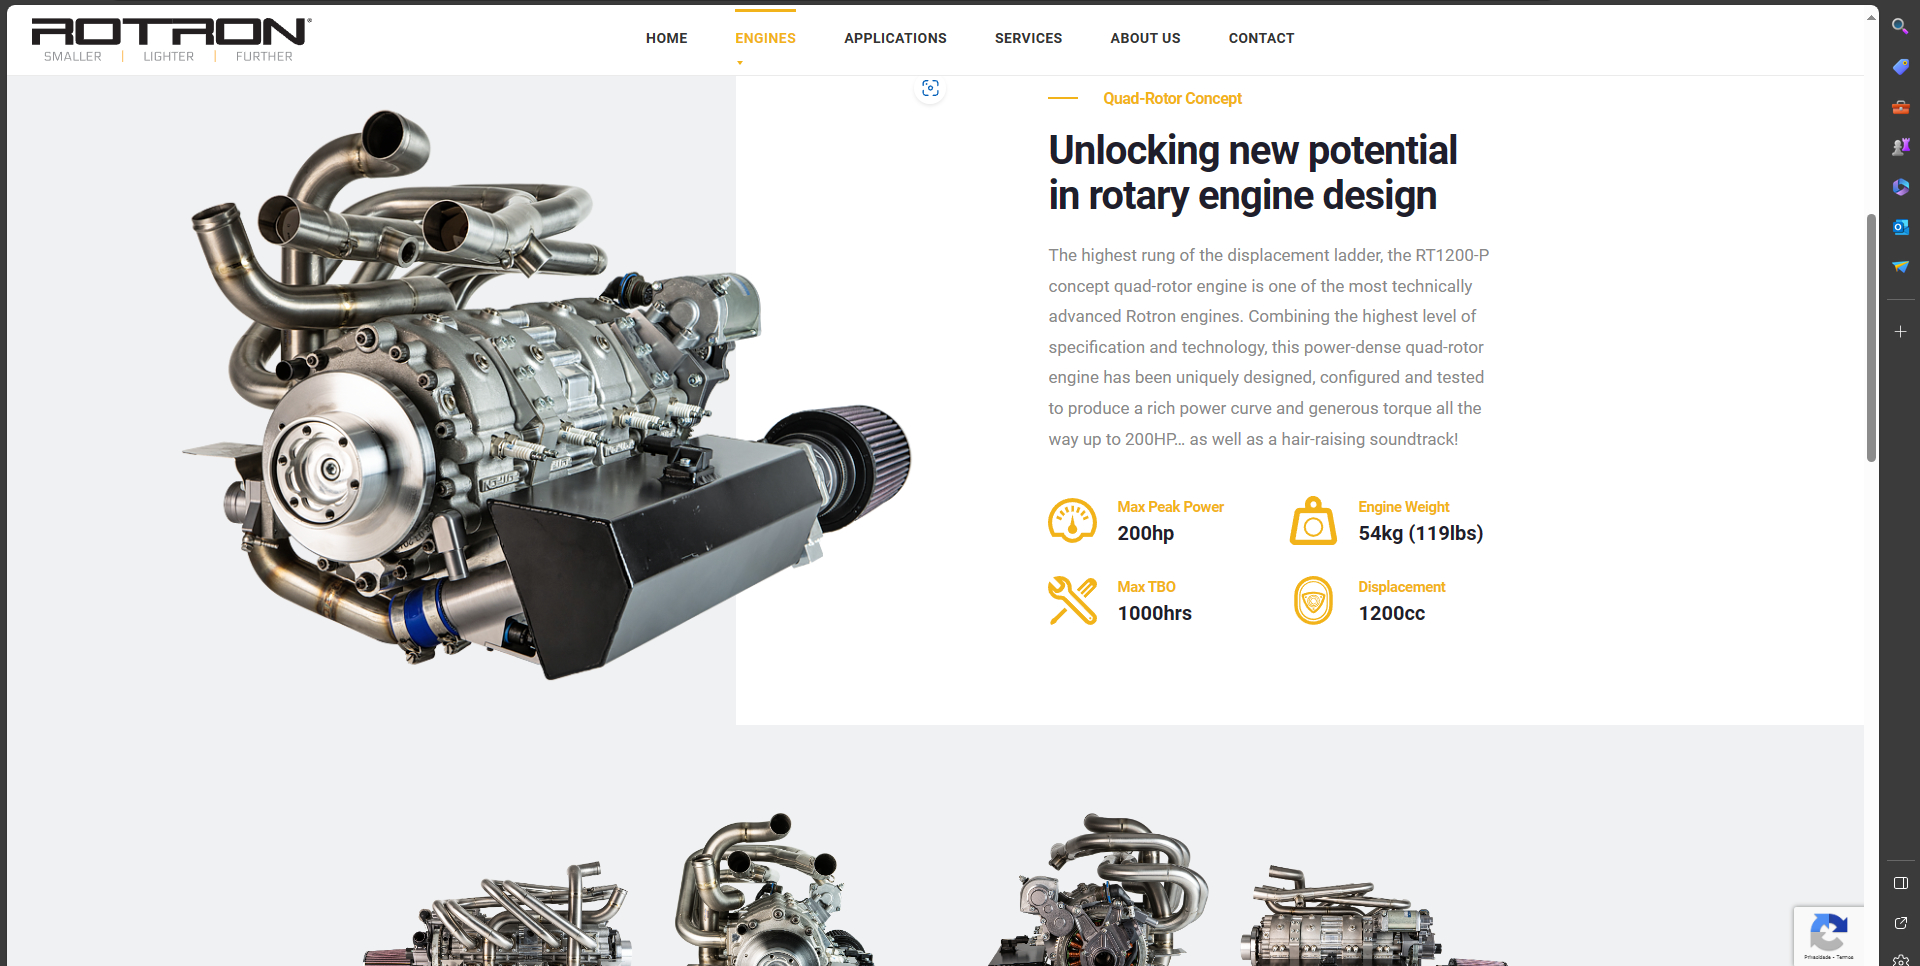Select the leftmost engine thumbnail at bottom

(498, 915)
